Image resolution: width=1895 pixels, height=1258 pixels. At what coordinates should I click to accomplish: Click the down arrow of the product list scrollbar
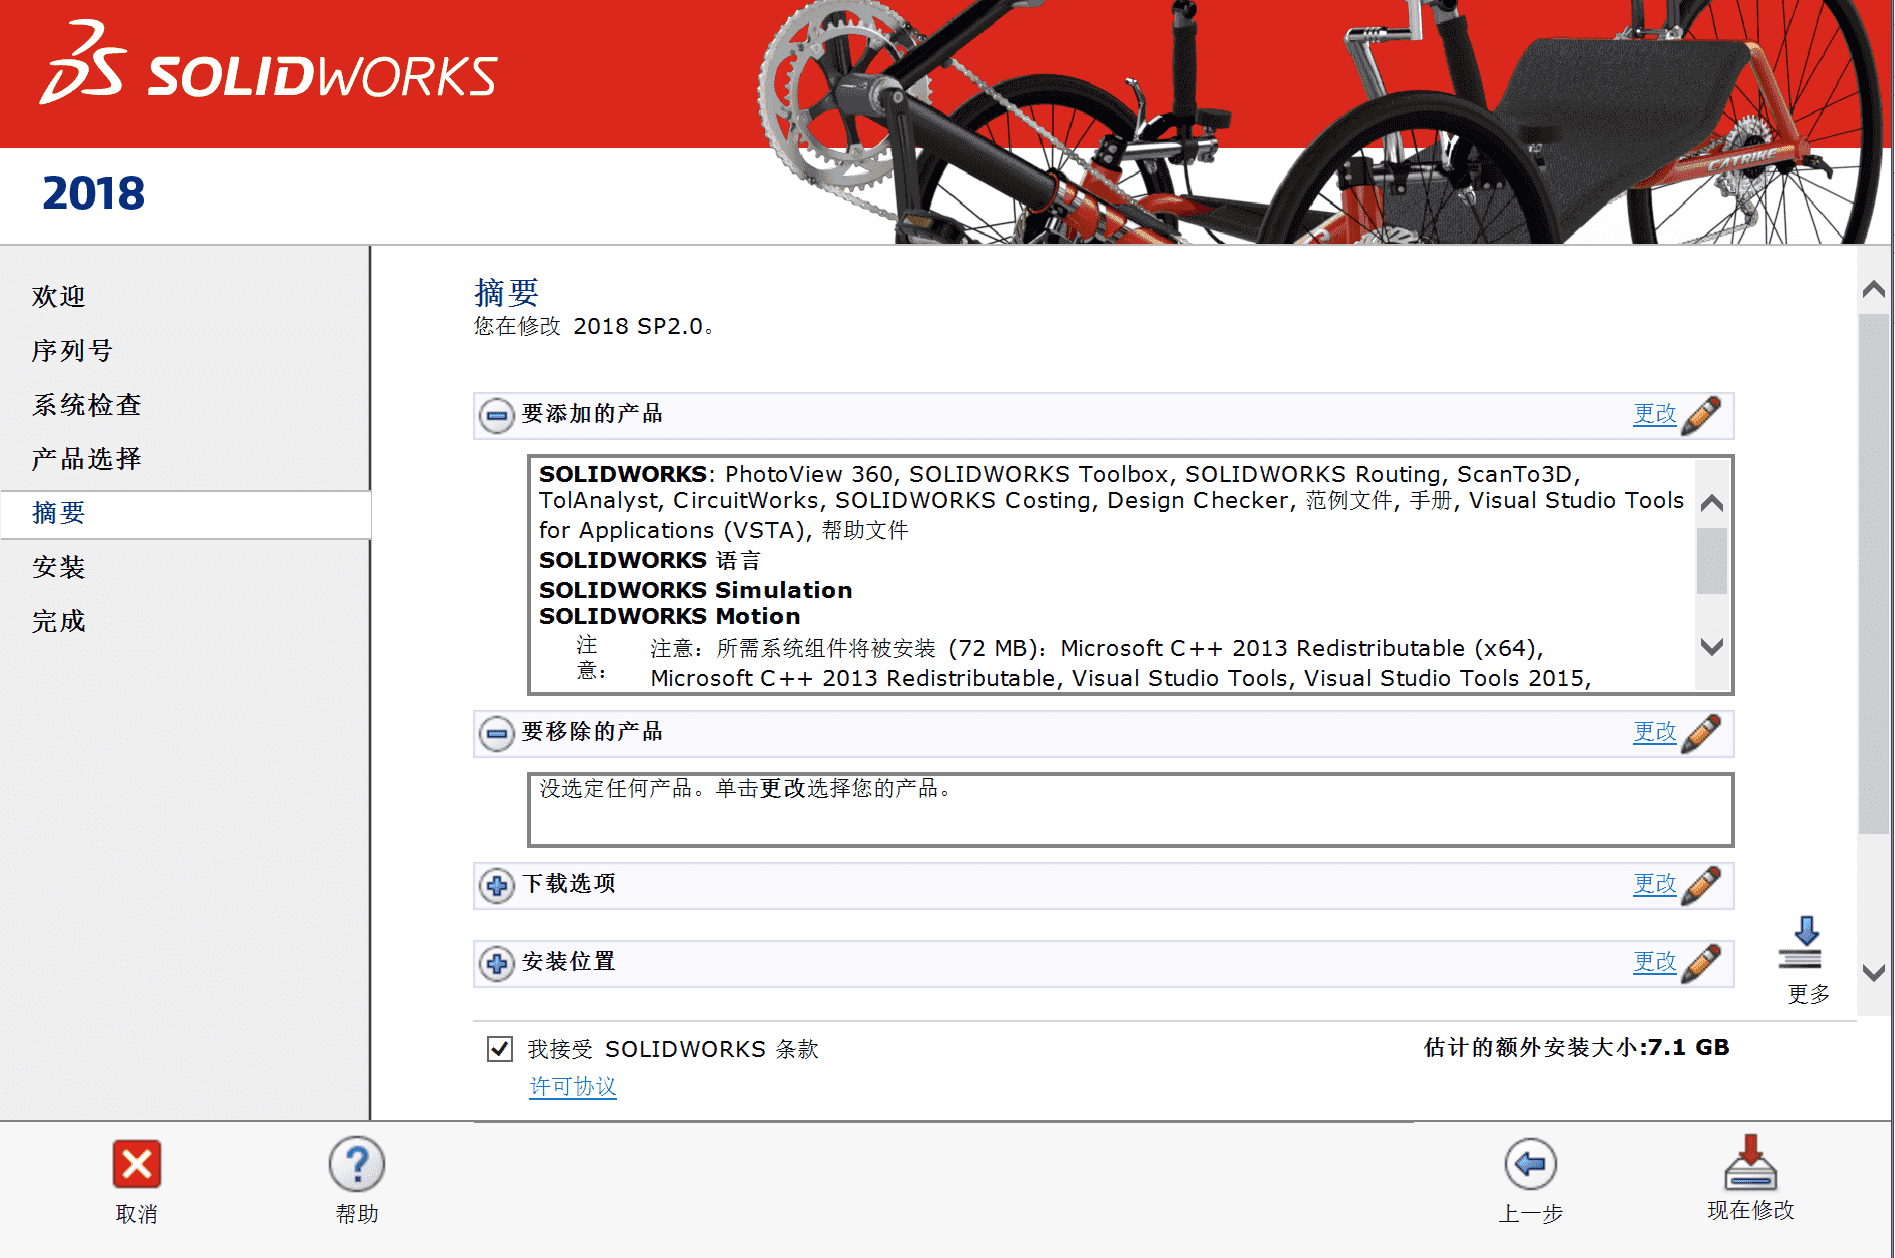(1710, 647)
